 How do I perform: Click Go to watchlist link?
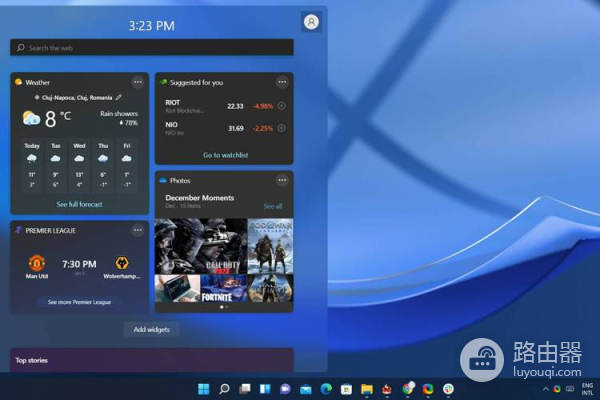(x=224, y=155)
